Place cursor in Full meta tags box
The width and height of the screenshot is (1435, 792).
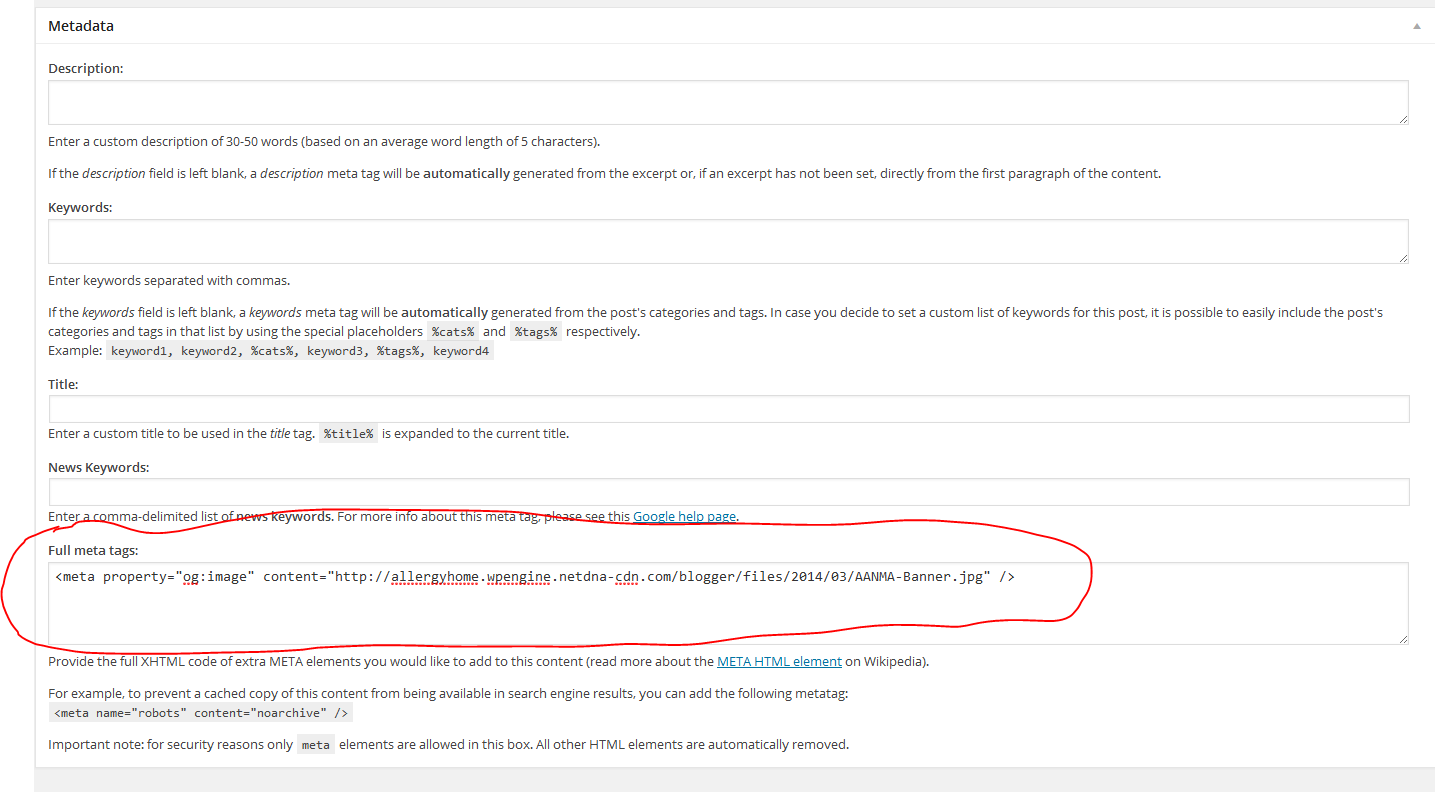(x=728, y=604)
